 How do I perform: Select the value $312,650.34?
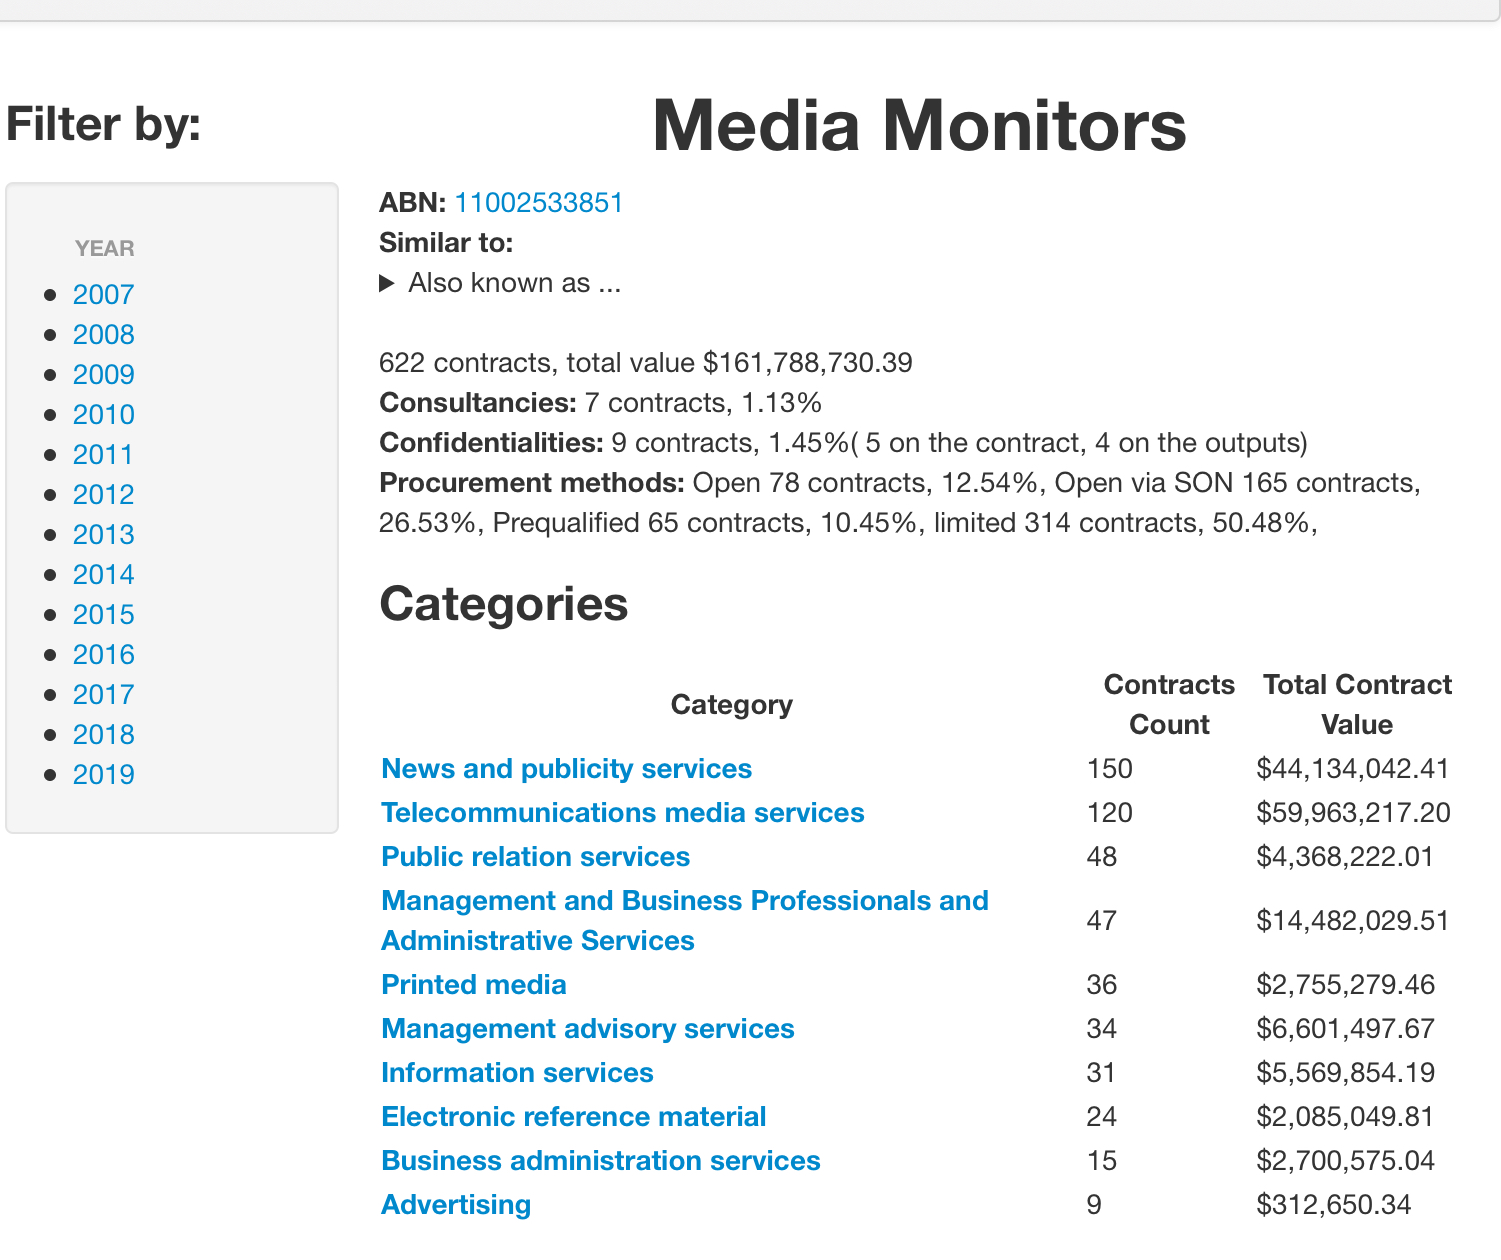click(x=1333, y=1205)
